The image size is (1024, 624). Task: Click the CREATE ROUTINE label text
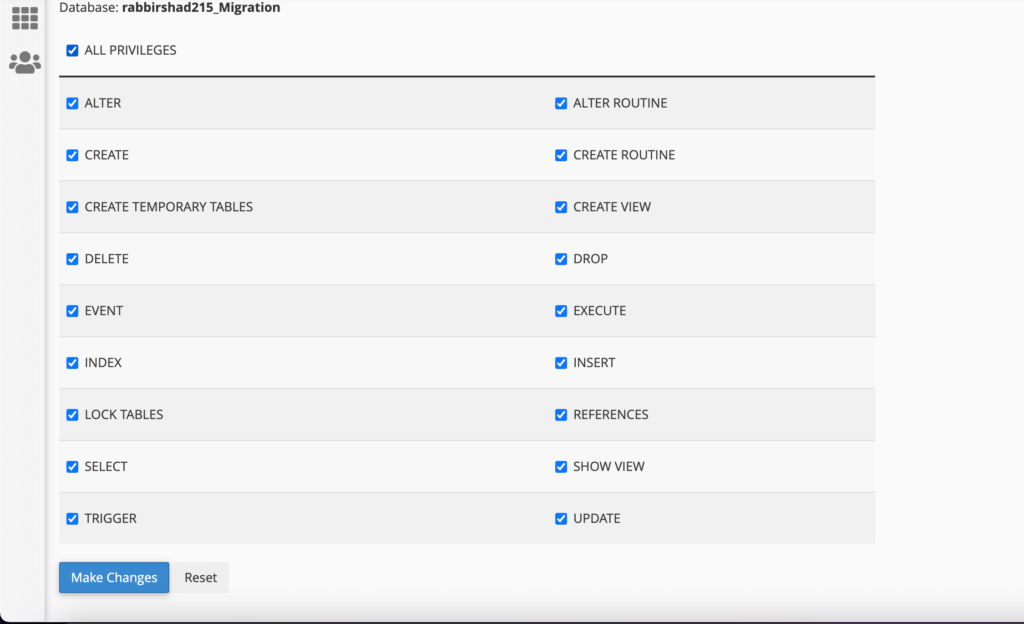[624, 155]
